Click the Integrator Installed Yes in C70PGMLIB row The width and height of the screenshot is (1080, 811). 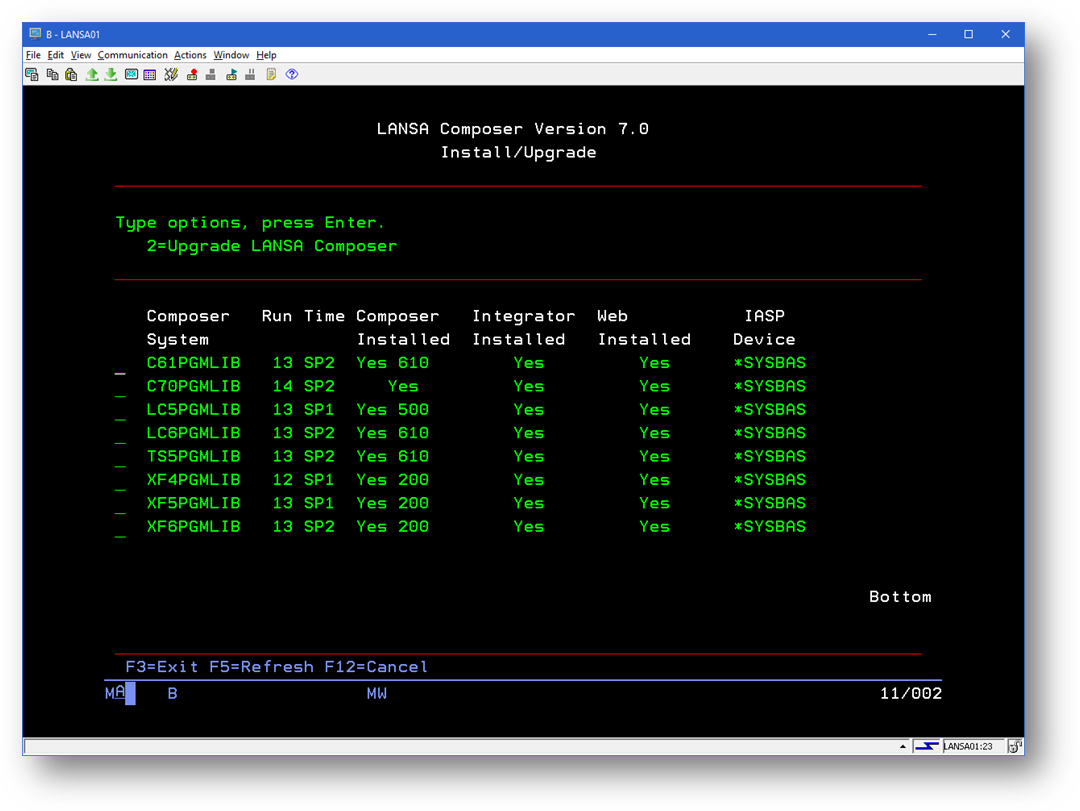click(528, 386)
